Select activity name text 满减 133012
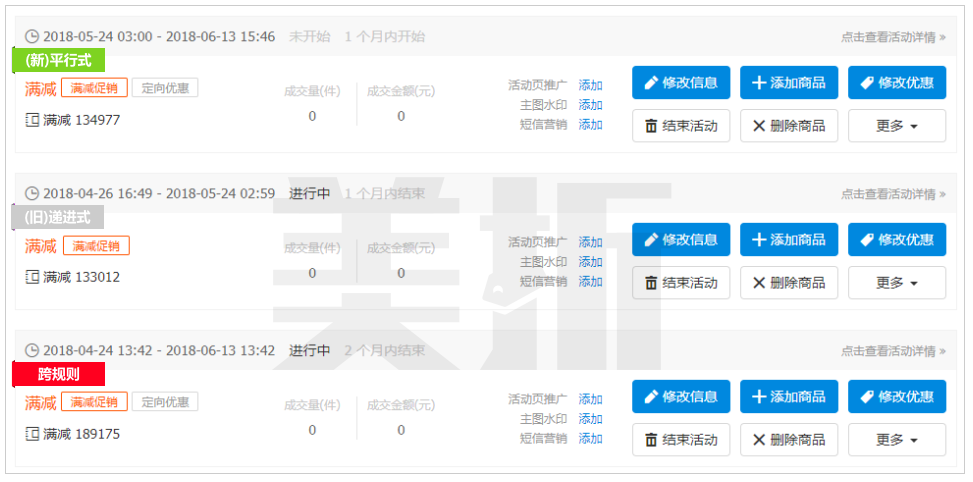Image resolution: width=973 pixels, height=482 pixels. coord(81,277)
